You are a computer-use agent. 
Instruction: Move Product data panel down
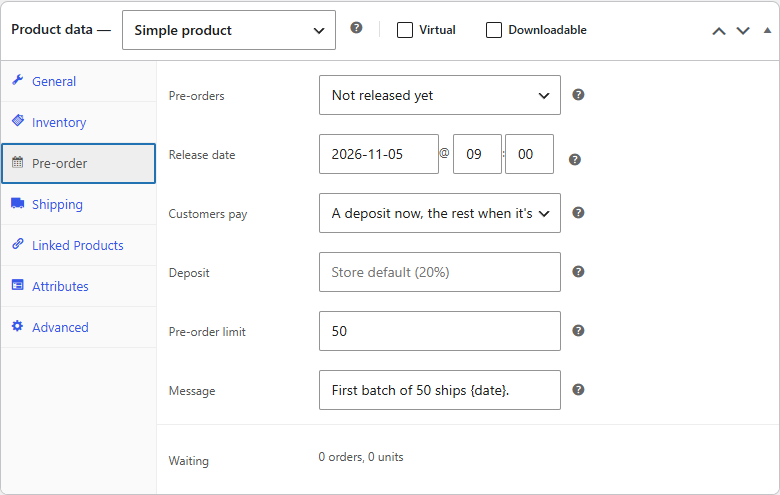click(743, 31)
